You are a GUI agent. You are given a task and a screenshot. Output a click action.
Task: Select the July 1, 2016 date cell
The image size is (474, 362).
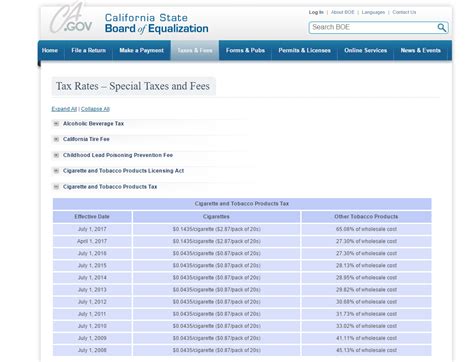pyautogui.click(x=92, y=253)
